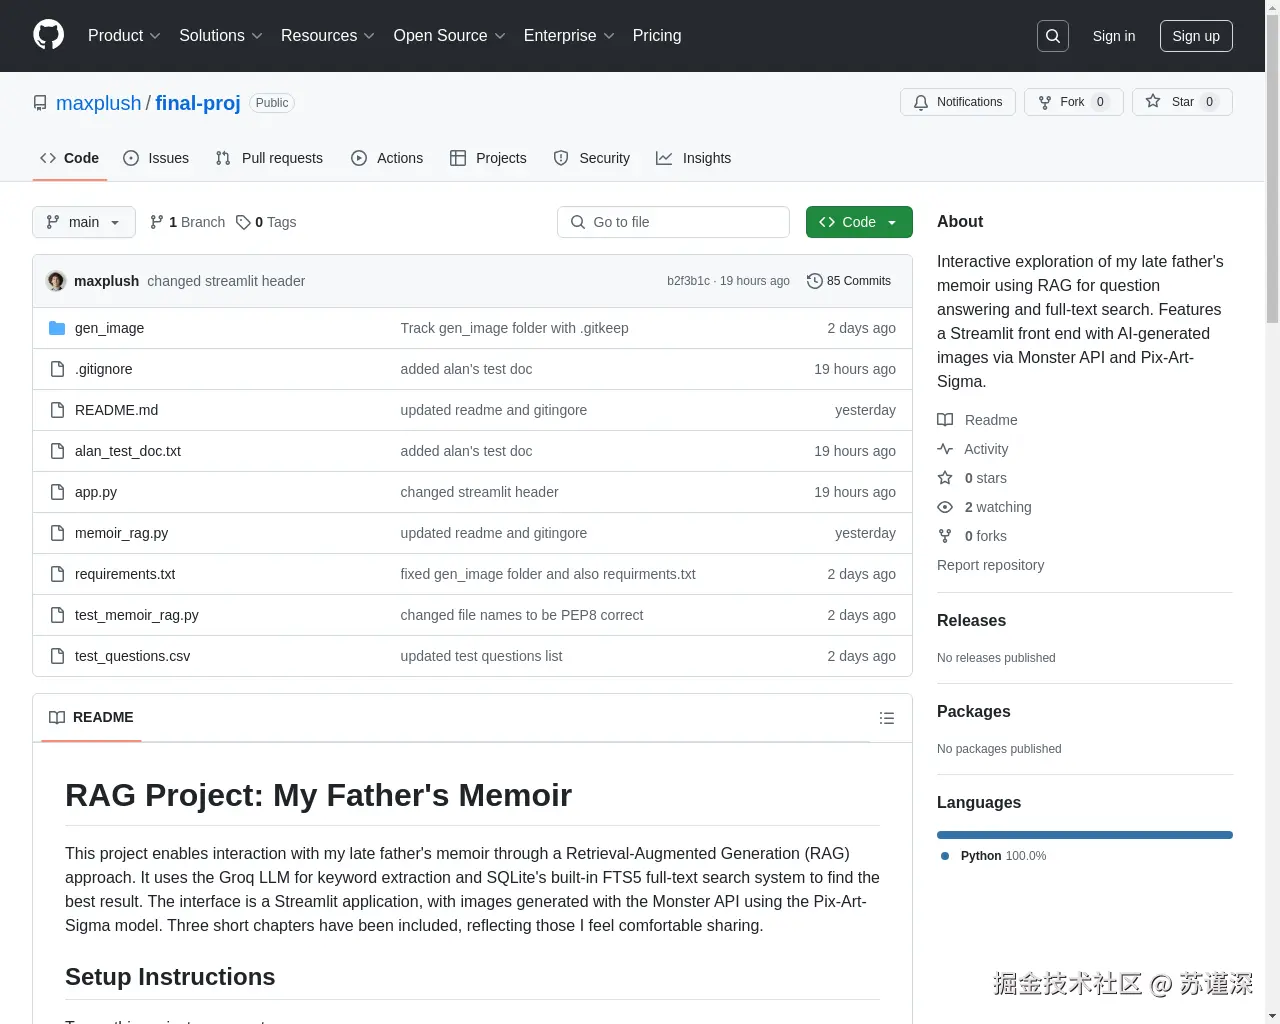Switch to the Issues tab

[x=156, y=158]
